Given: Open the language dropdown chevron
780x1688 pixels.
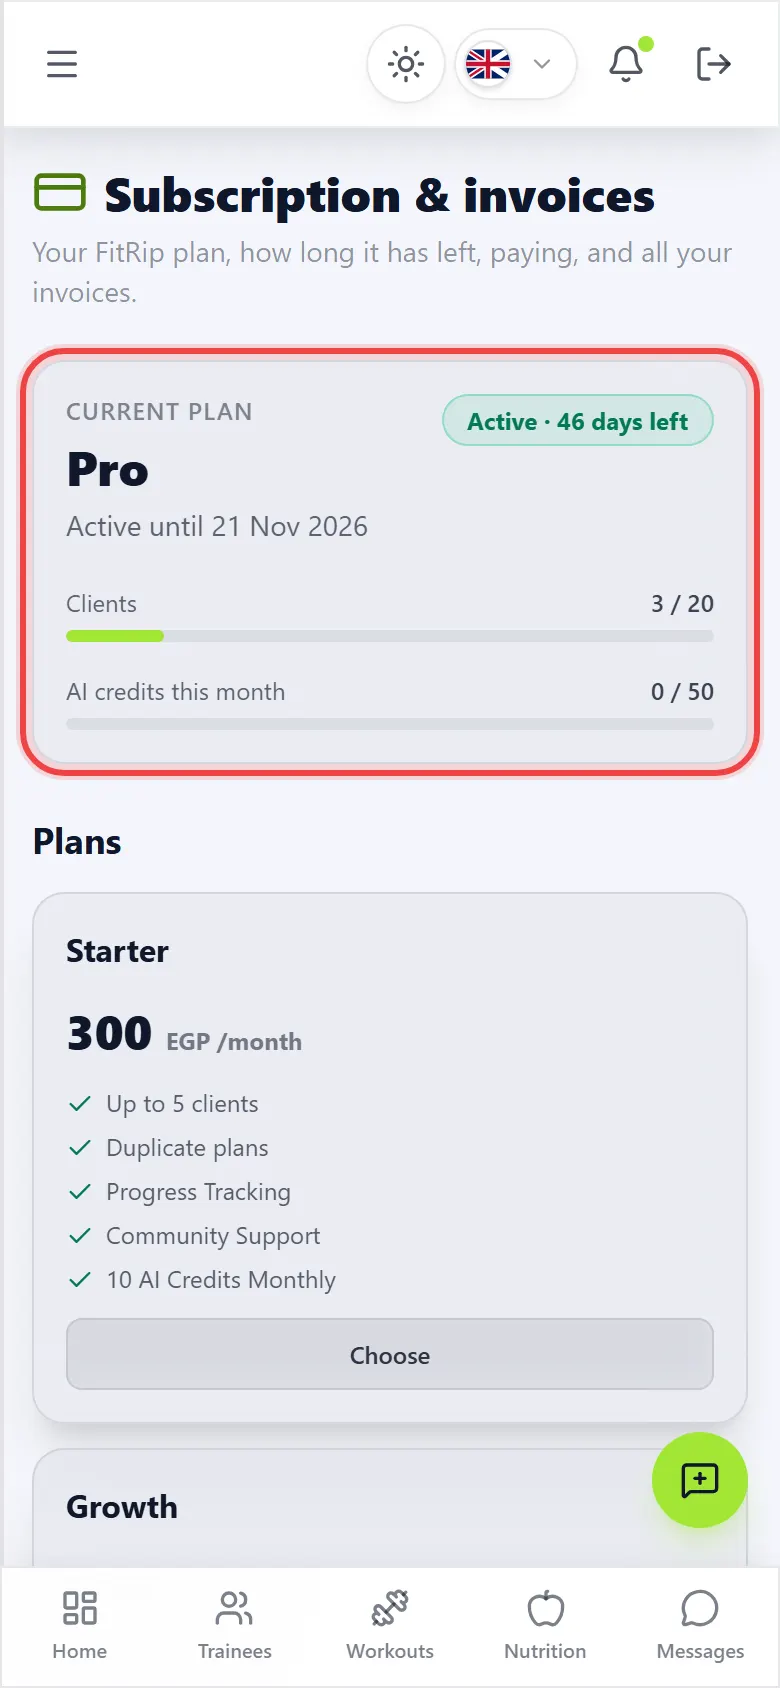Looking at the screenshot, I should (542, 64).
